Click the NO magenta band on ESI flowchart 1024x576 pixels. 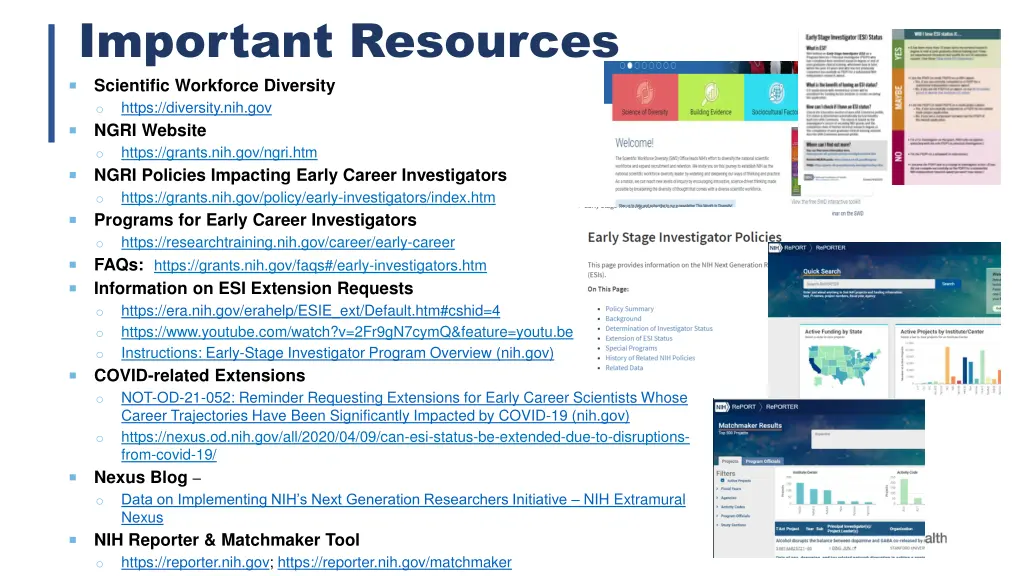click(897, 157)
